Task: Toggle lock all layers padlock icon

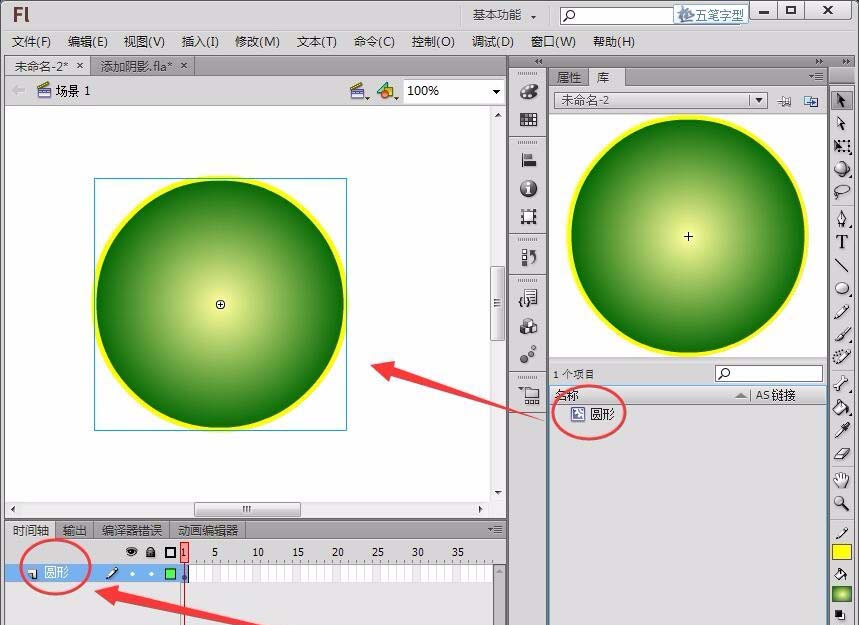Action: 151,552
